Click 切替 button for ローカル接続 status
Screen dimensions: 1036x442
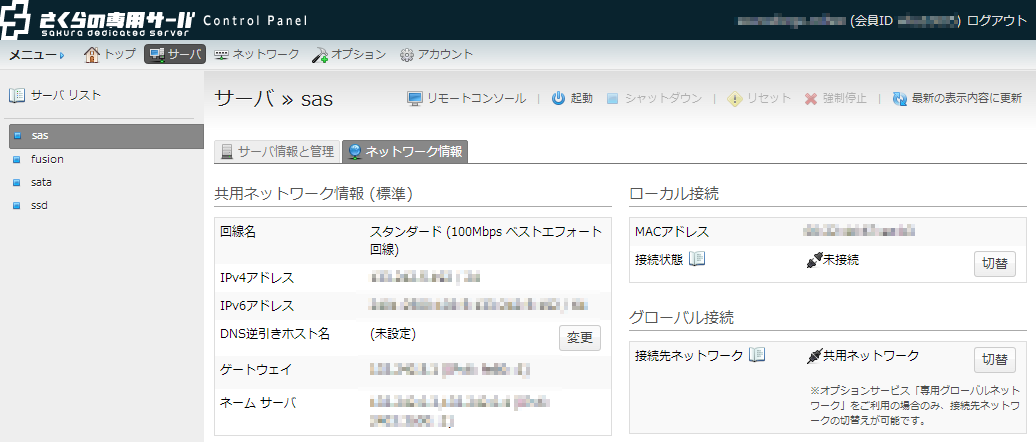pos(994,263)
